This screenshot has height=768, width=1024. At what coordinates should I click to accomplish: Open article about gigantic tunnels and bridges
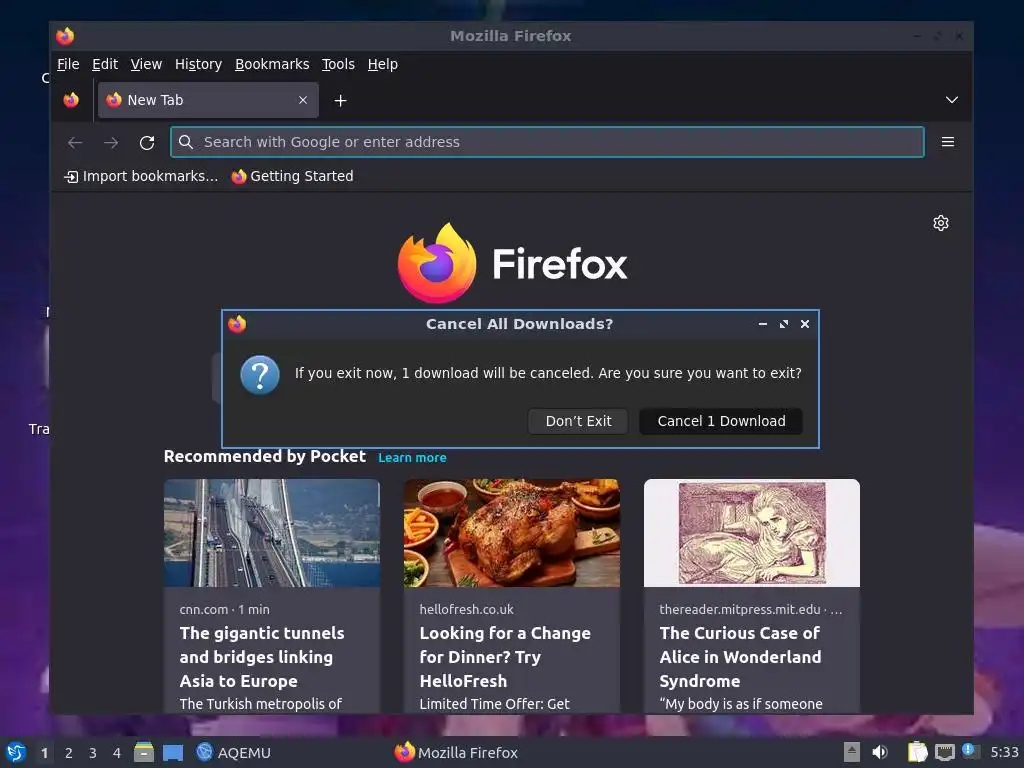coord(262,657)
